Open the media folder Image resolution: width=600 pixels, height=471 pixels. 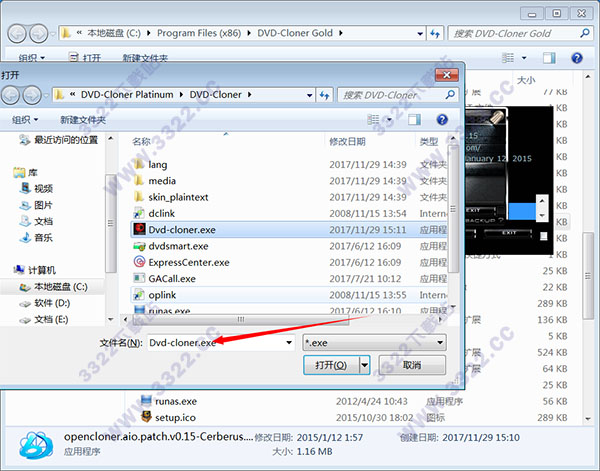pyautogui.click(x=162, y=181)
